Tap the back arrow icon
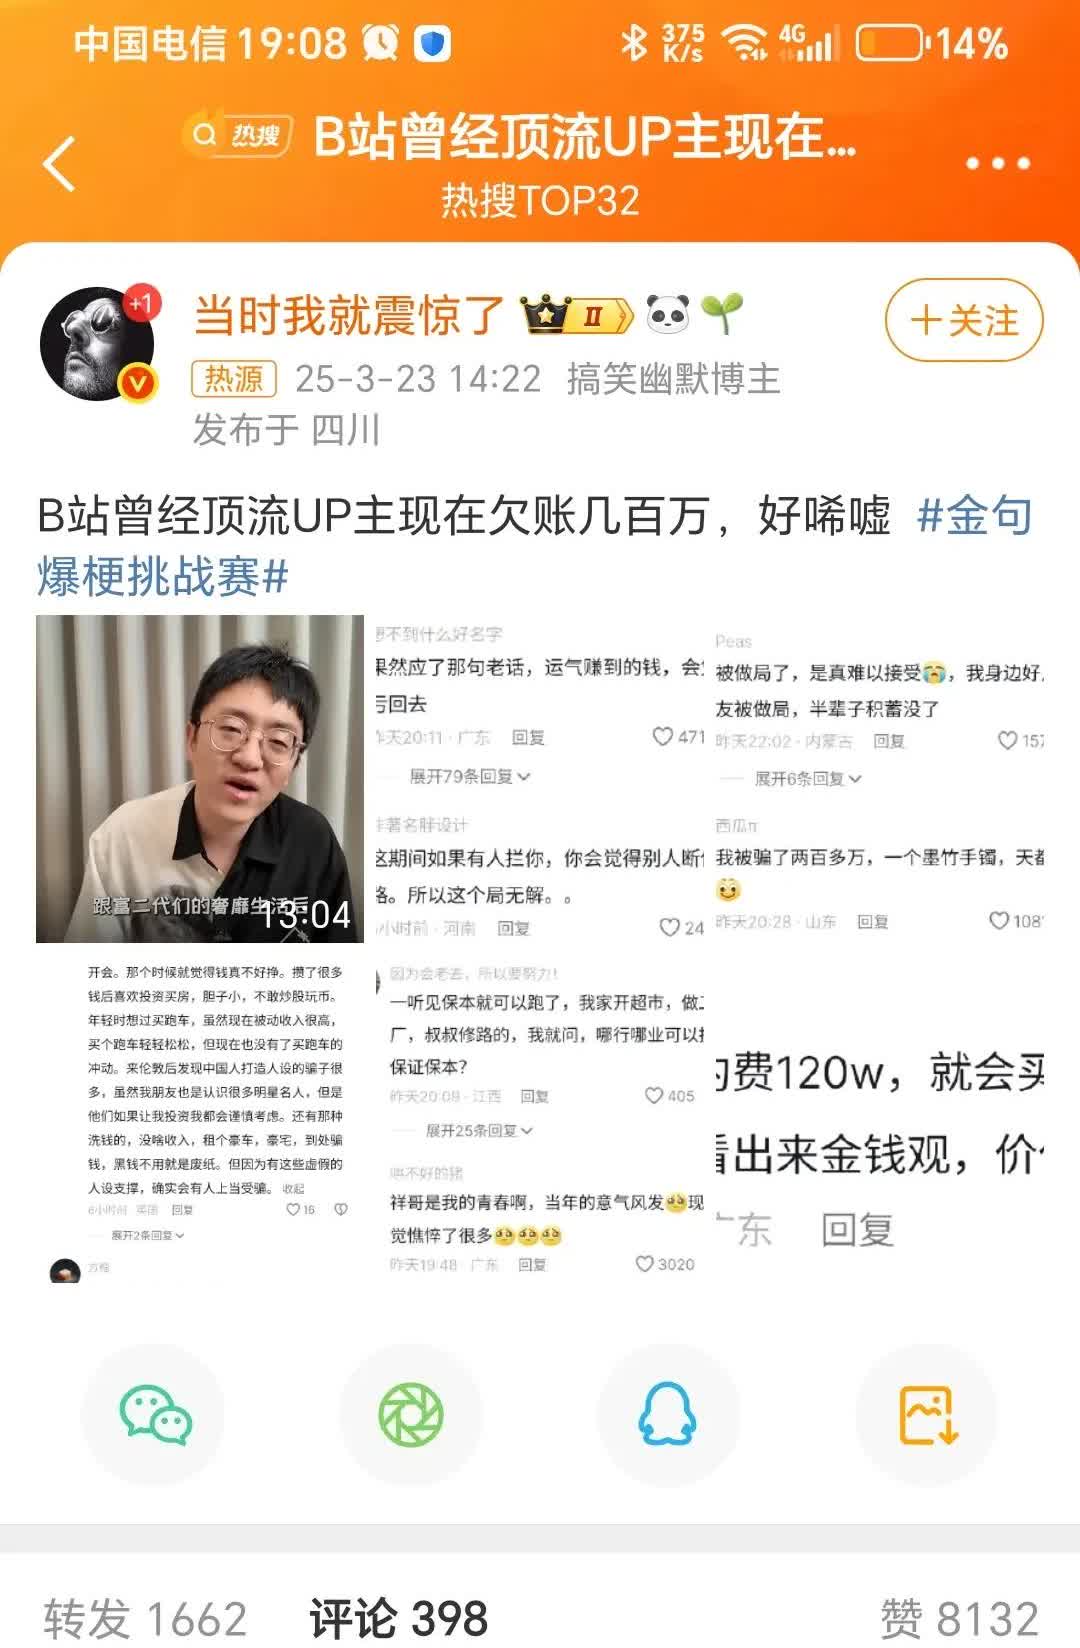The width and height of the screenshot is (1080, 1648). click(x=60, y=162)
